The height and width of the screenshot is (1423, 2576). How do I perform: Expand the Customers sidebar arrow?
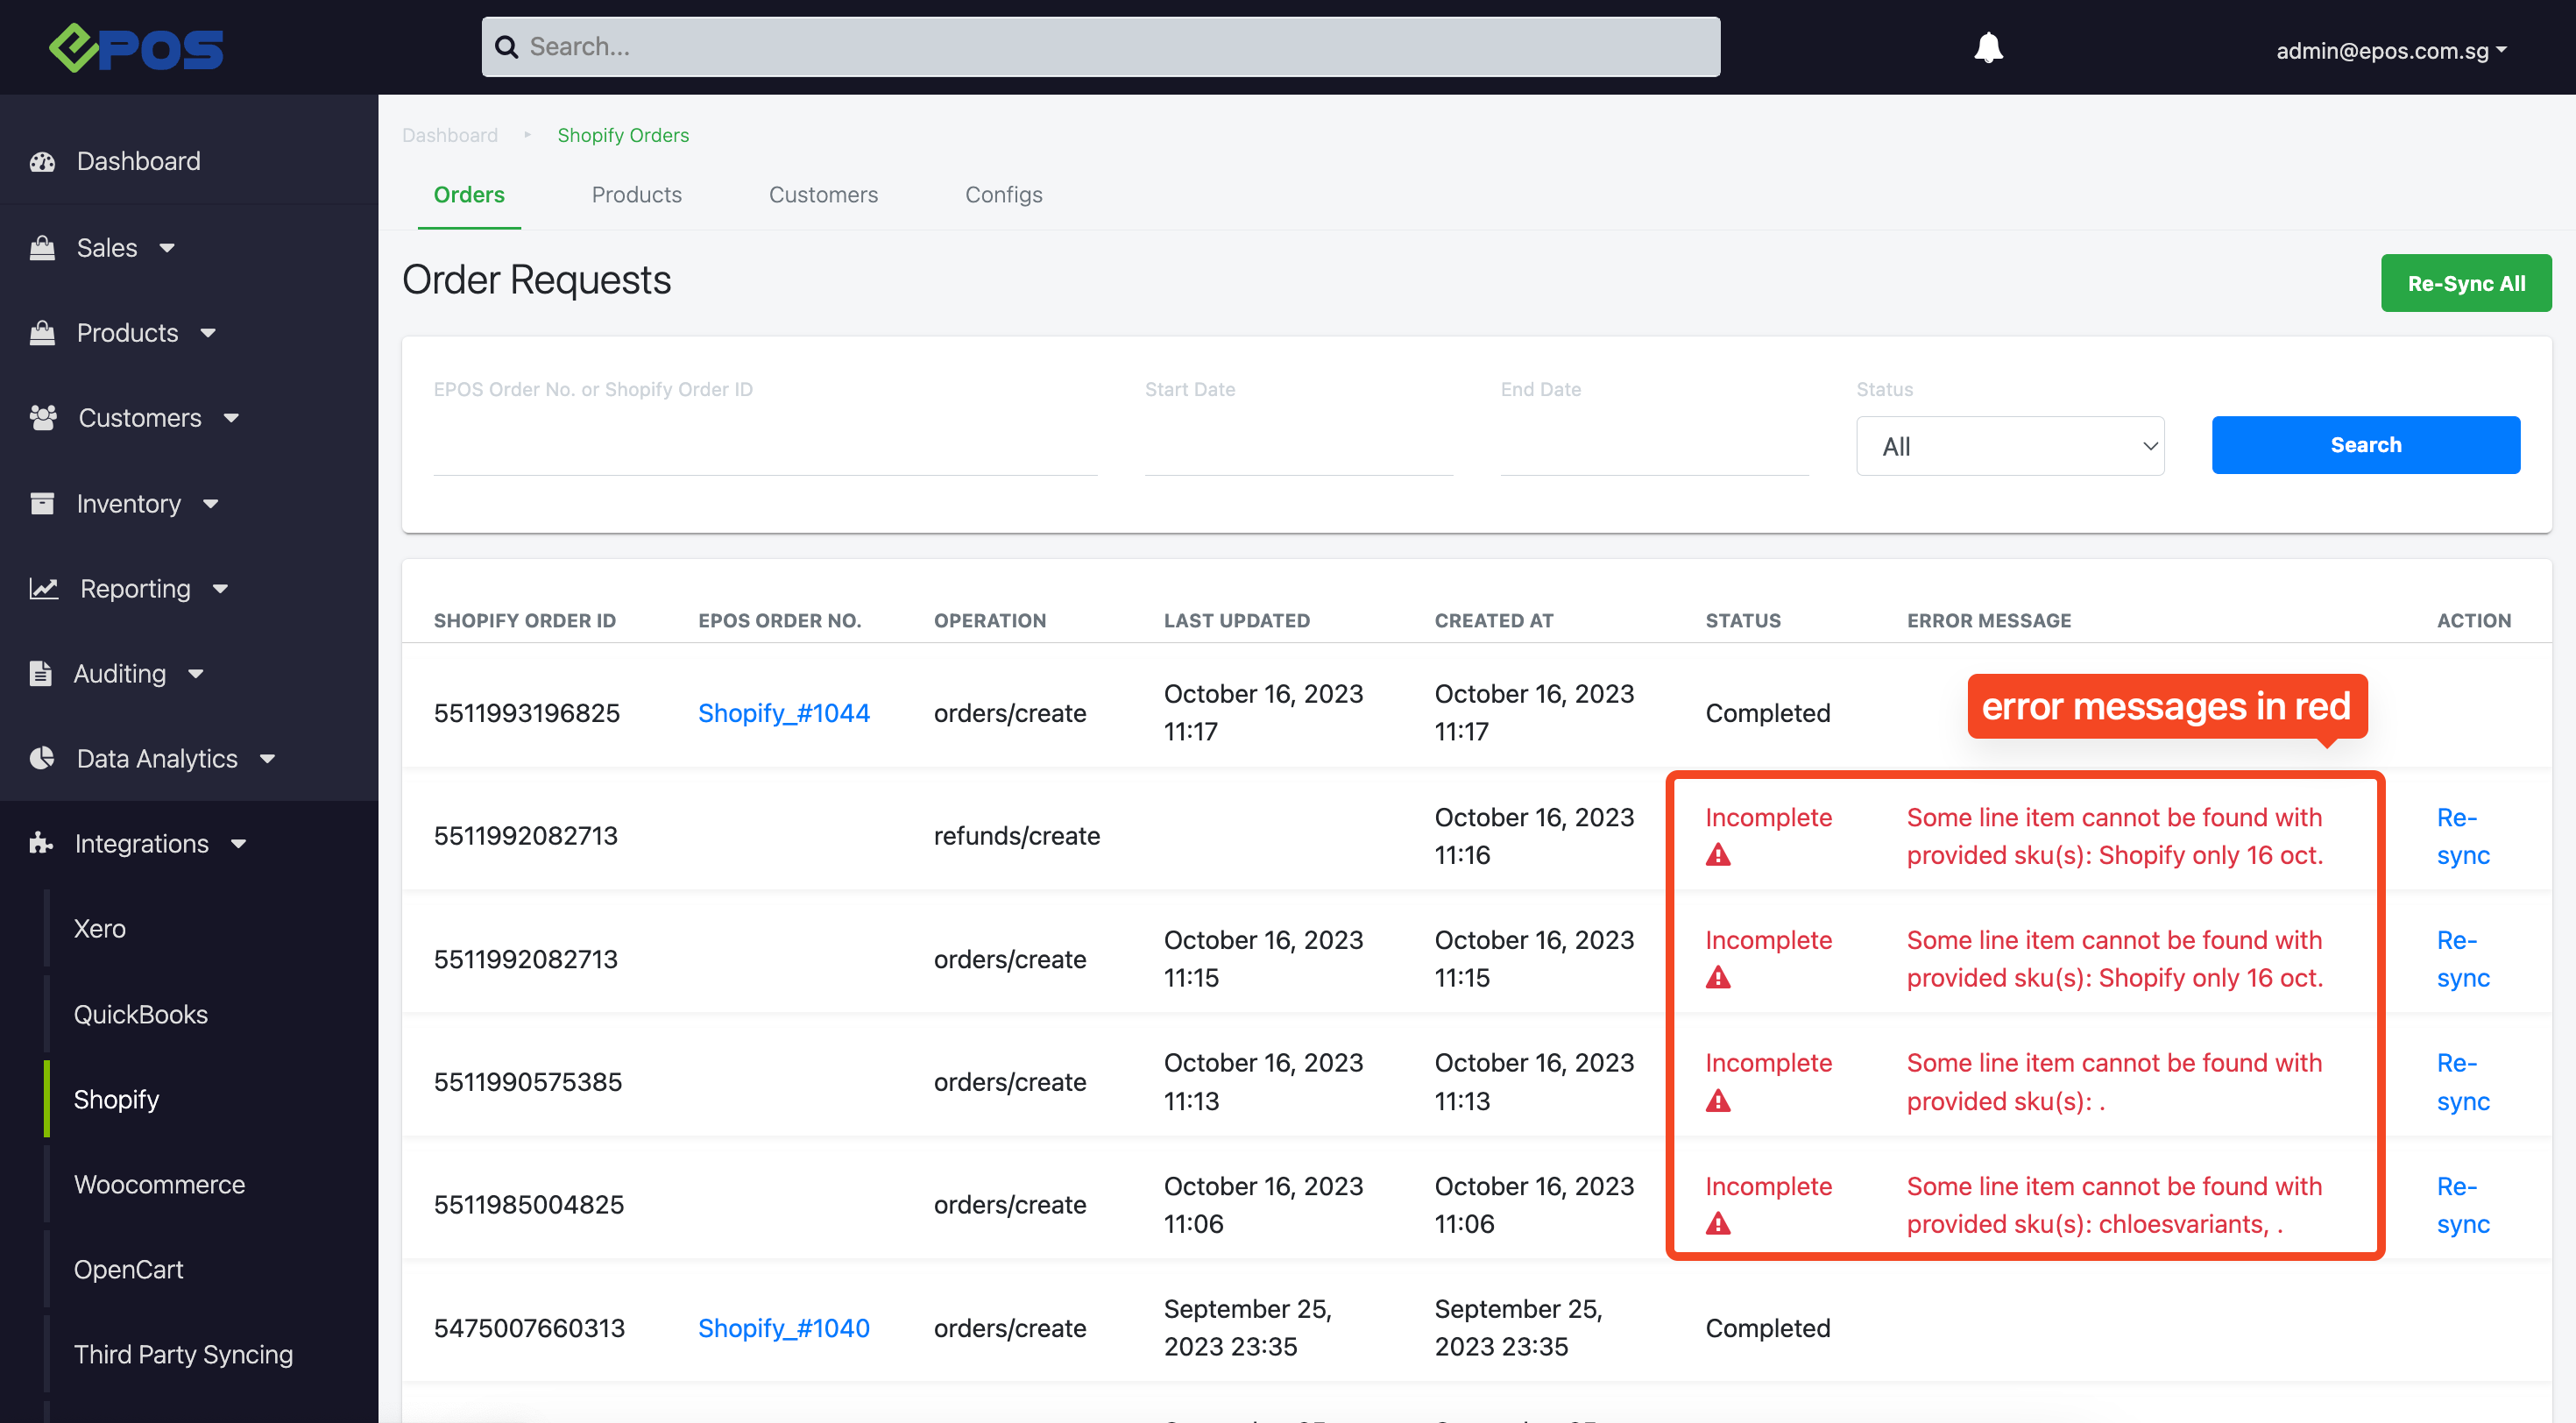click(231, 418)
